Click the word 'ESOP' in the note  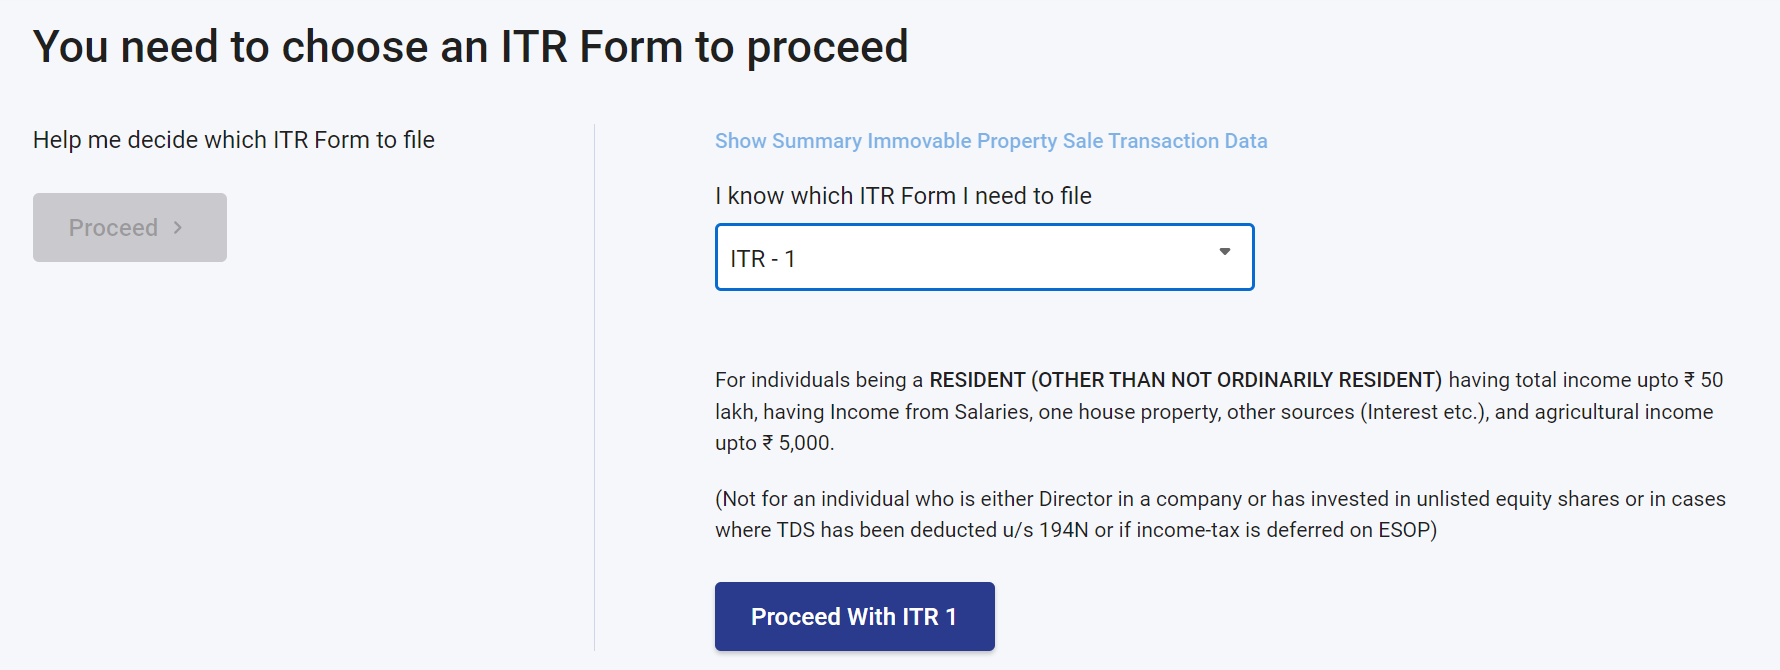pos(1404,530)
